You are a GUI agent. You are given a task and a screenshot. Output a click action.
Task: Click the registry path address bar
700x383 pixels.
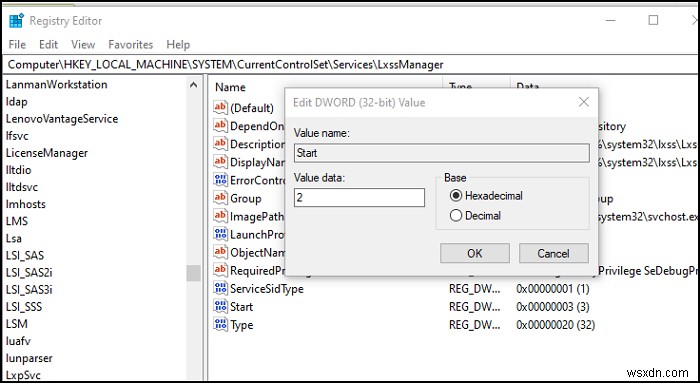(x=350, y=65)
